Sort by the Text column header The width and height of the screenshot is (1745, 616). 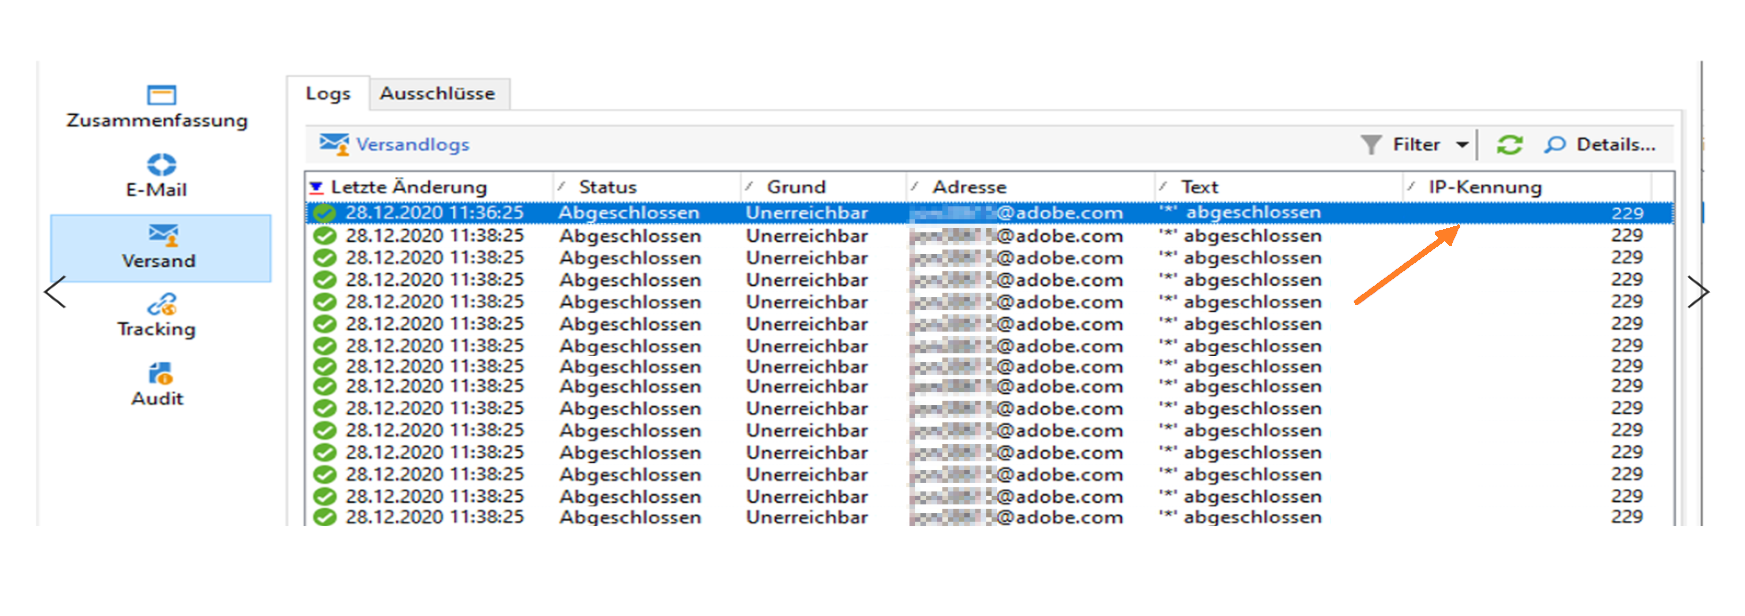point(1278,187)
